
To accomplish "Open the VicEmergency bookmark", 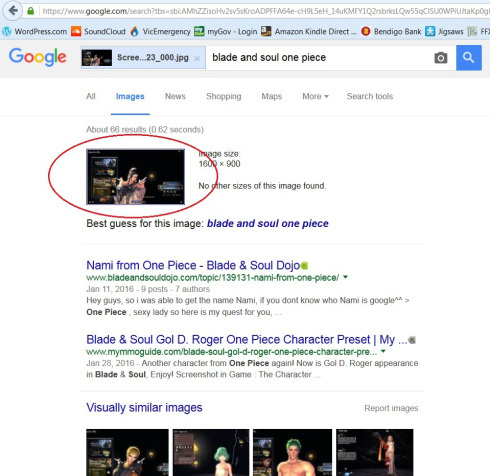I will [160, 32].
